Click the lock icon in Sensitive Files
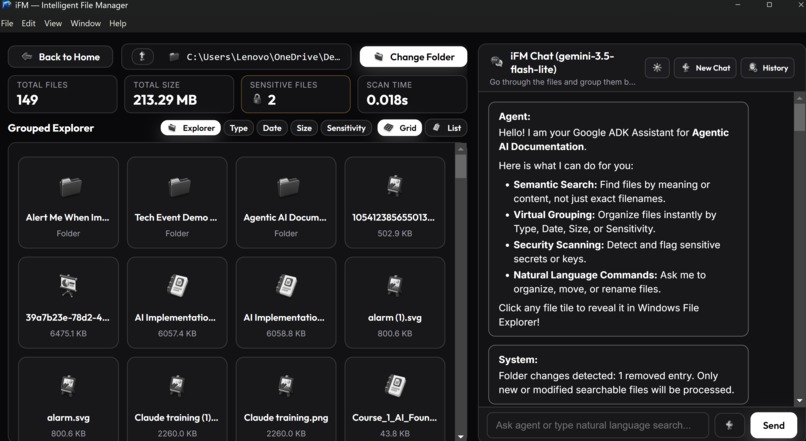The image size is (806, 441). (258, 99)
